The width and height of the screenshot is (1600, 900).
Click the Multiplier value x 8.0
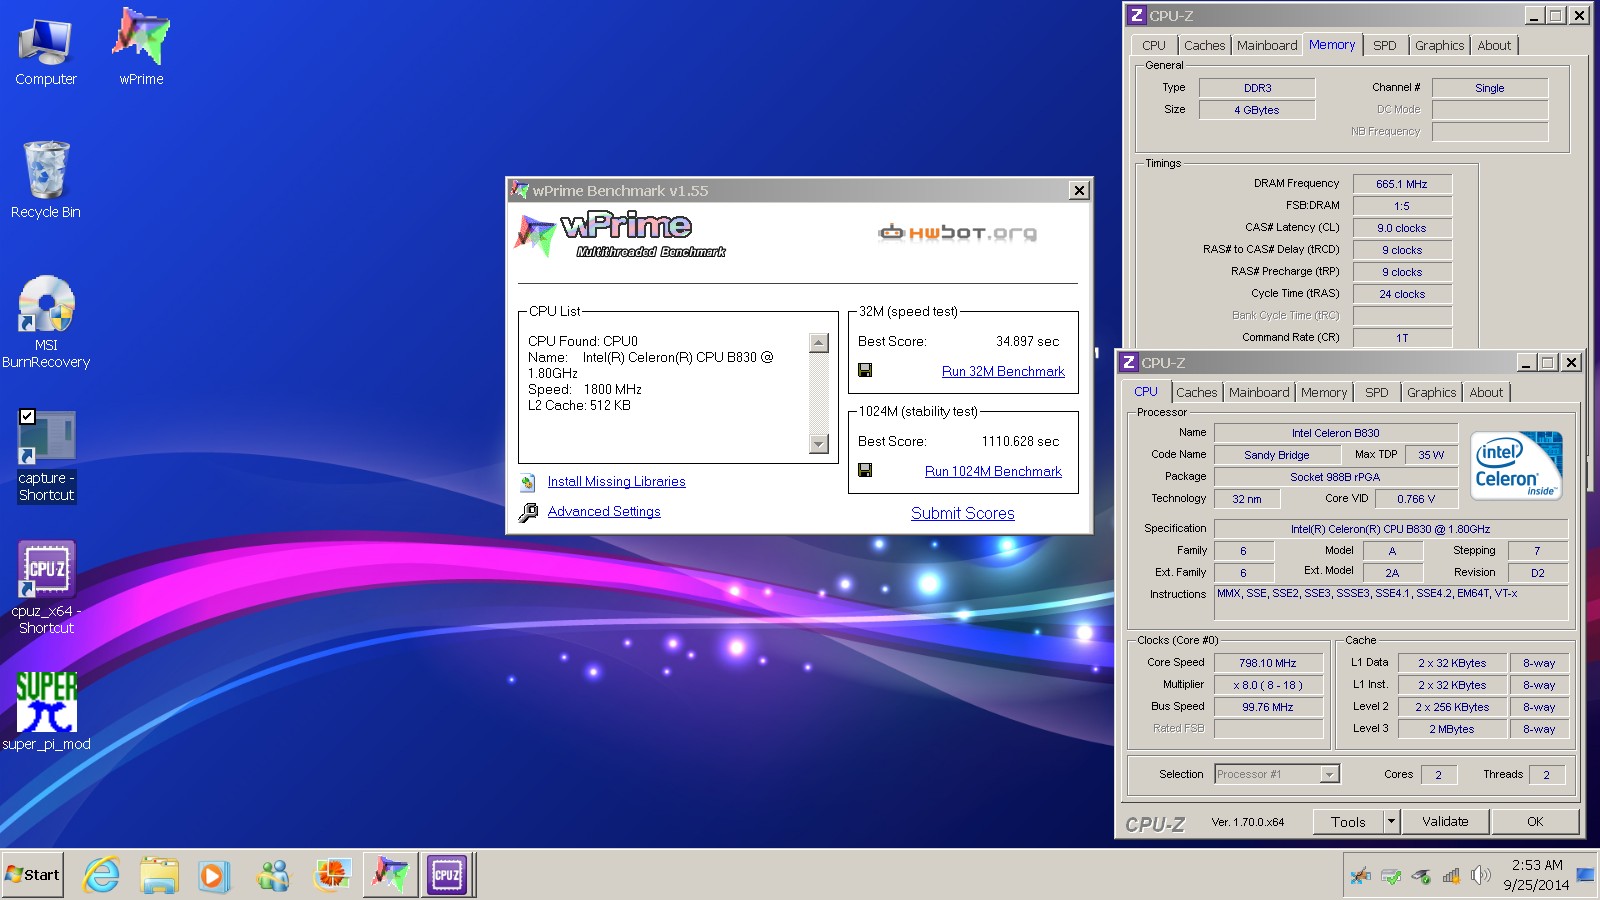tap(1268, 685)
